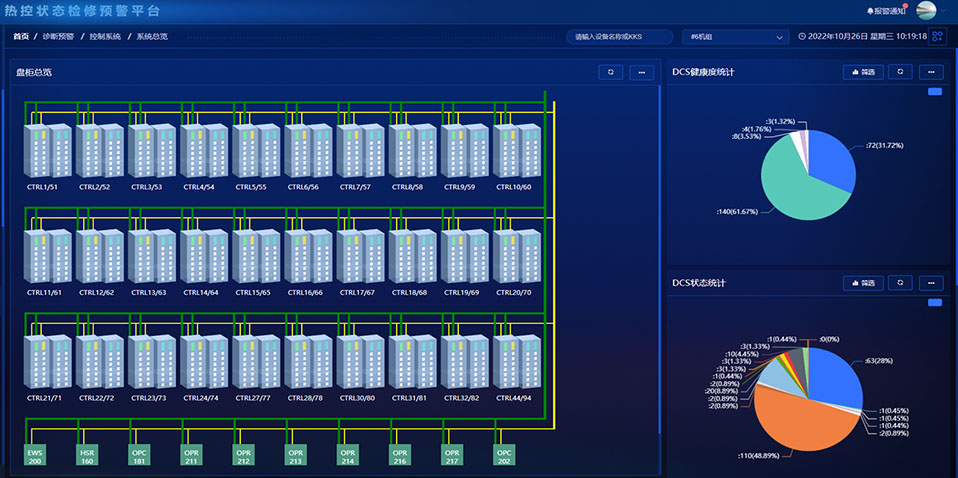Viewport: 958px width, 478px height.
Task: Select the OPR 213 station node
Action: 295,455
